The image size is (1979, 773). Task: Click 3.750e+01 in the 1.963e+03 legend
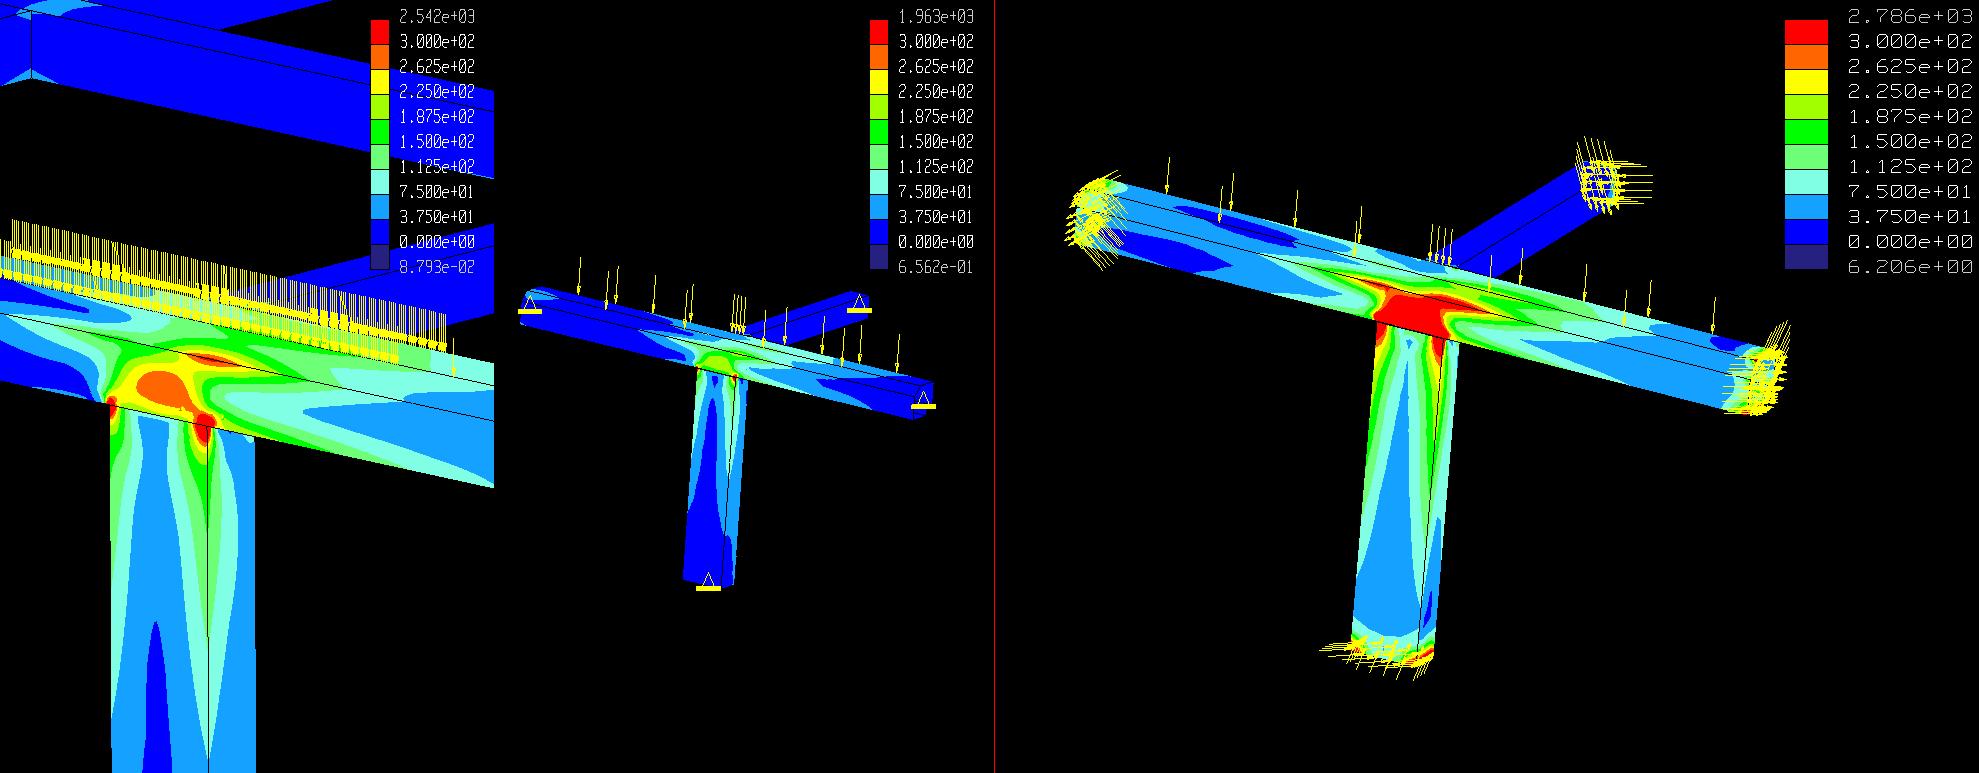click(935, 217)
